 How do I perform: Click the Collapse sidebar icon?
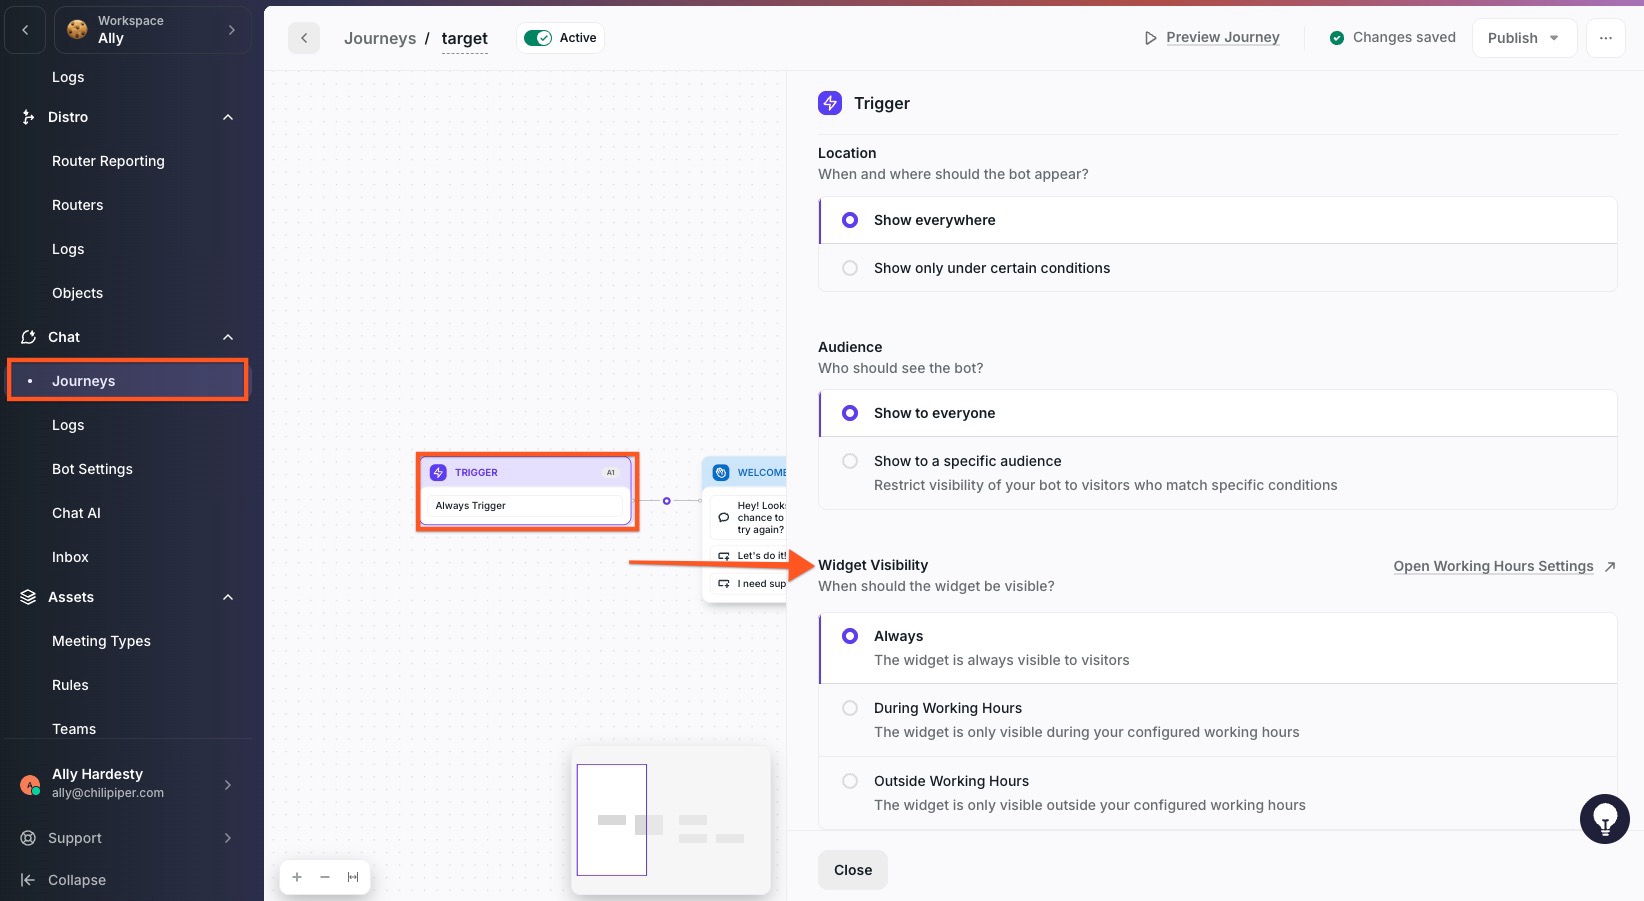[28, 880]
